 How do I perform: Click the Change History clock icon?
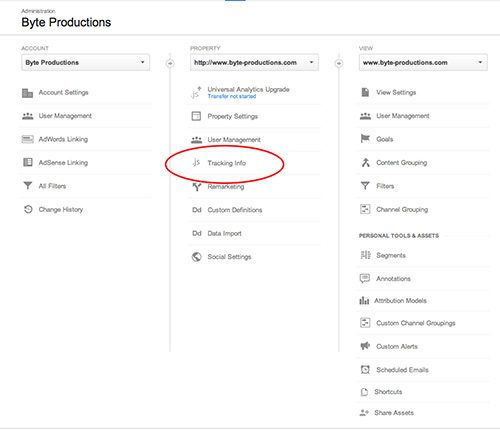point(28,209)
